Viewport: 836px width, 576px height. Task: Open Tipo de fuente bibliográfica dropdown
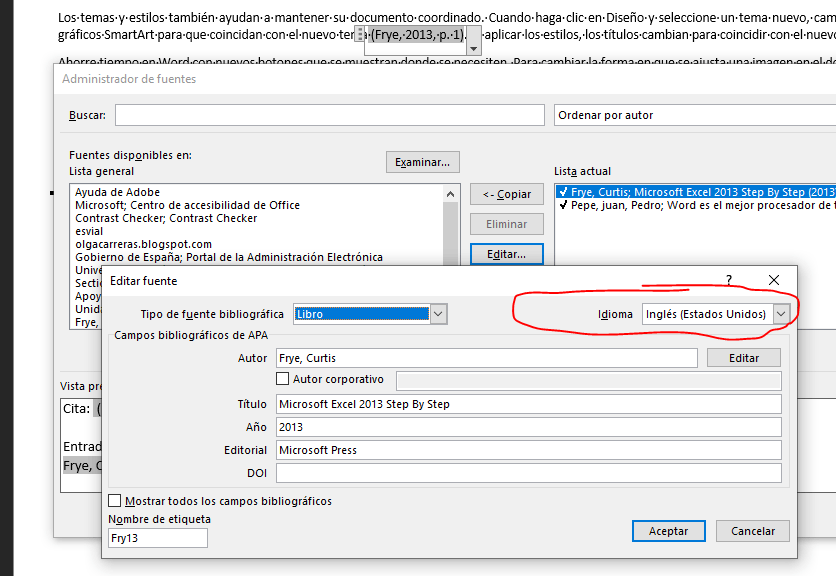[x=438, y=314]
